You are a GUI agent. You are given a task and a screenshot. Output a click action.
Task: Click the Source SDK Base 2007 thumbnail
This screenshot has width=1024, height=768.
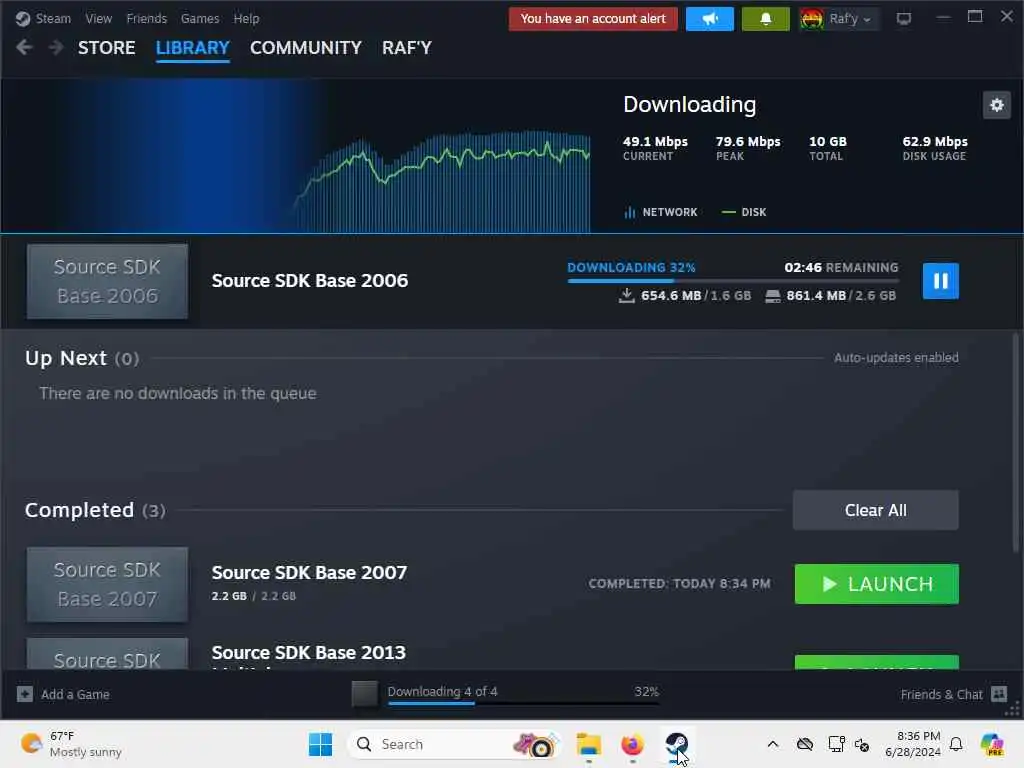(x=107, y=584)
